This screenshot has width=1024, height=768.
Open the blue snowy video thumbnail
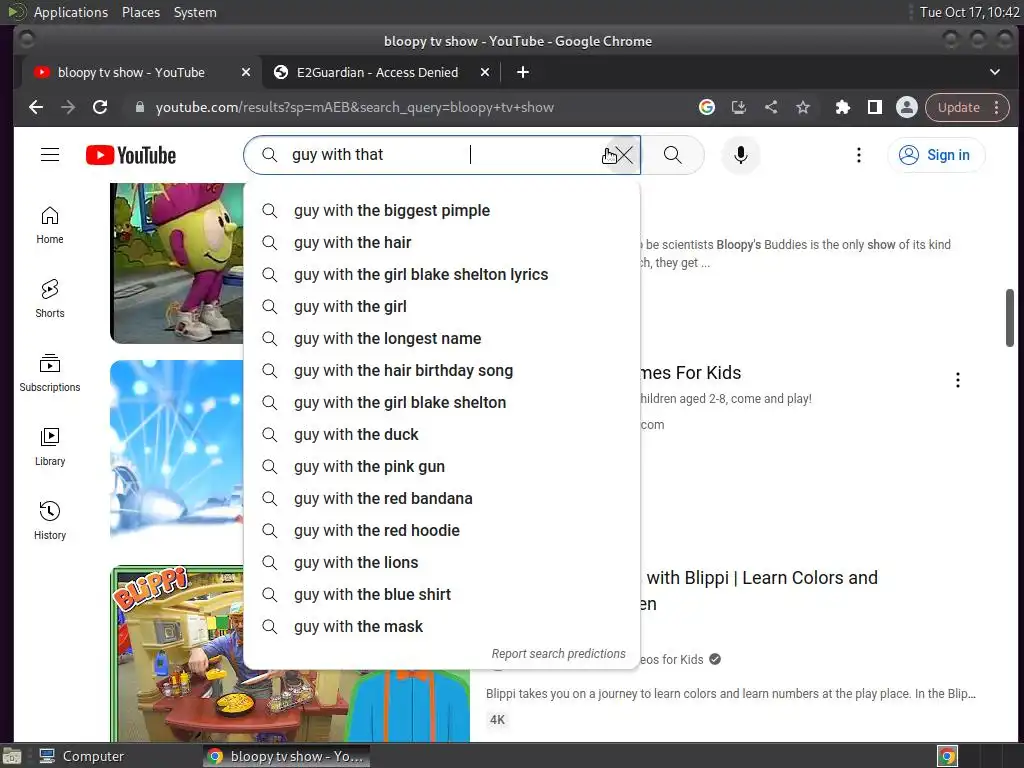[x=176, y=449]
